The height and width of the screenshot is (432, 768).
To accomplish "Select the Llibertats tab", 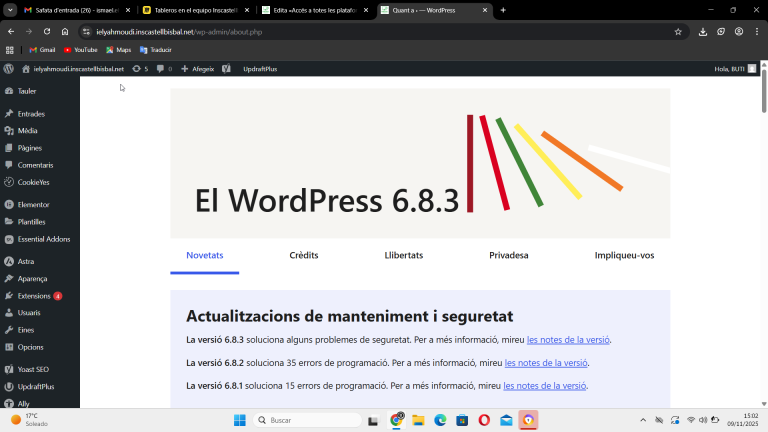I will pyautogui.click(x=403, y=255).
